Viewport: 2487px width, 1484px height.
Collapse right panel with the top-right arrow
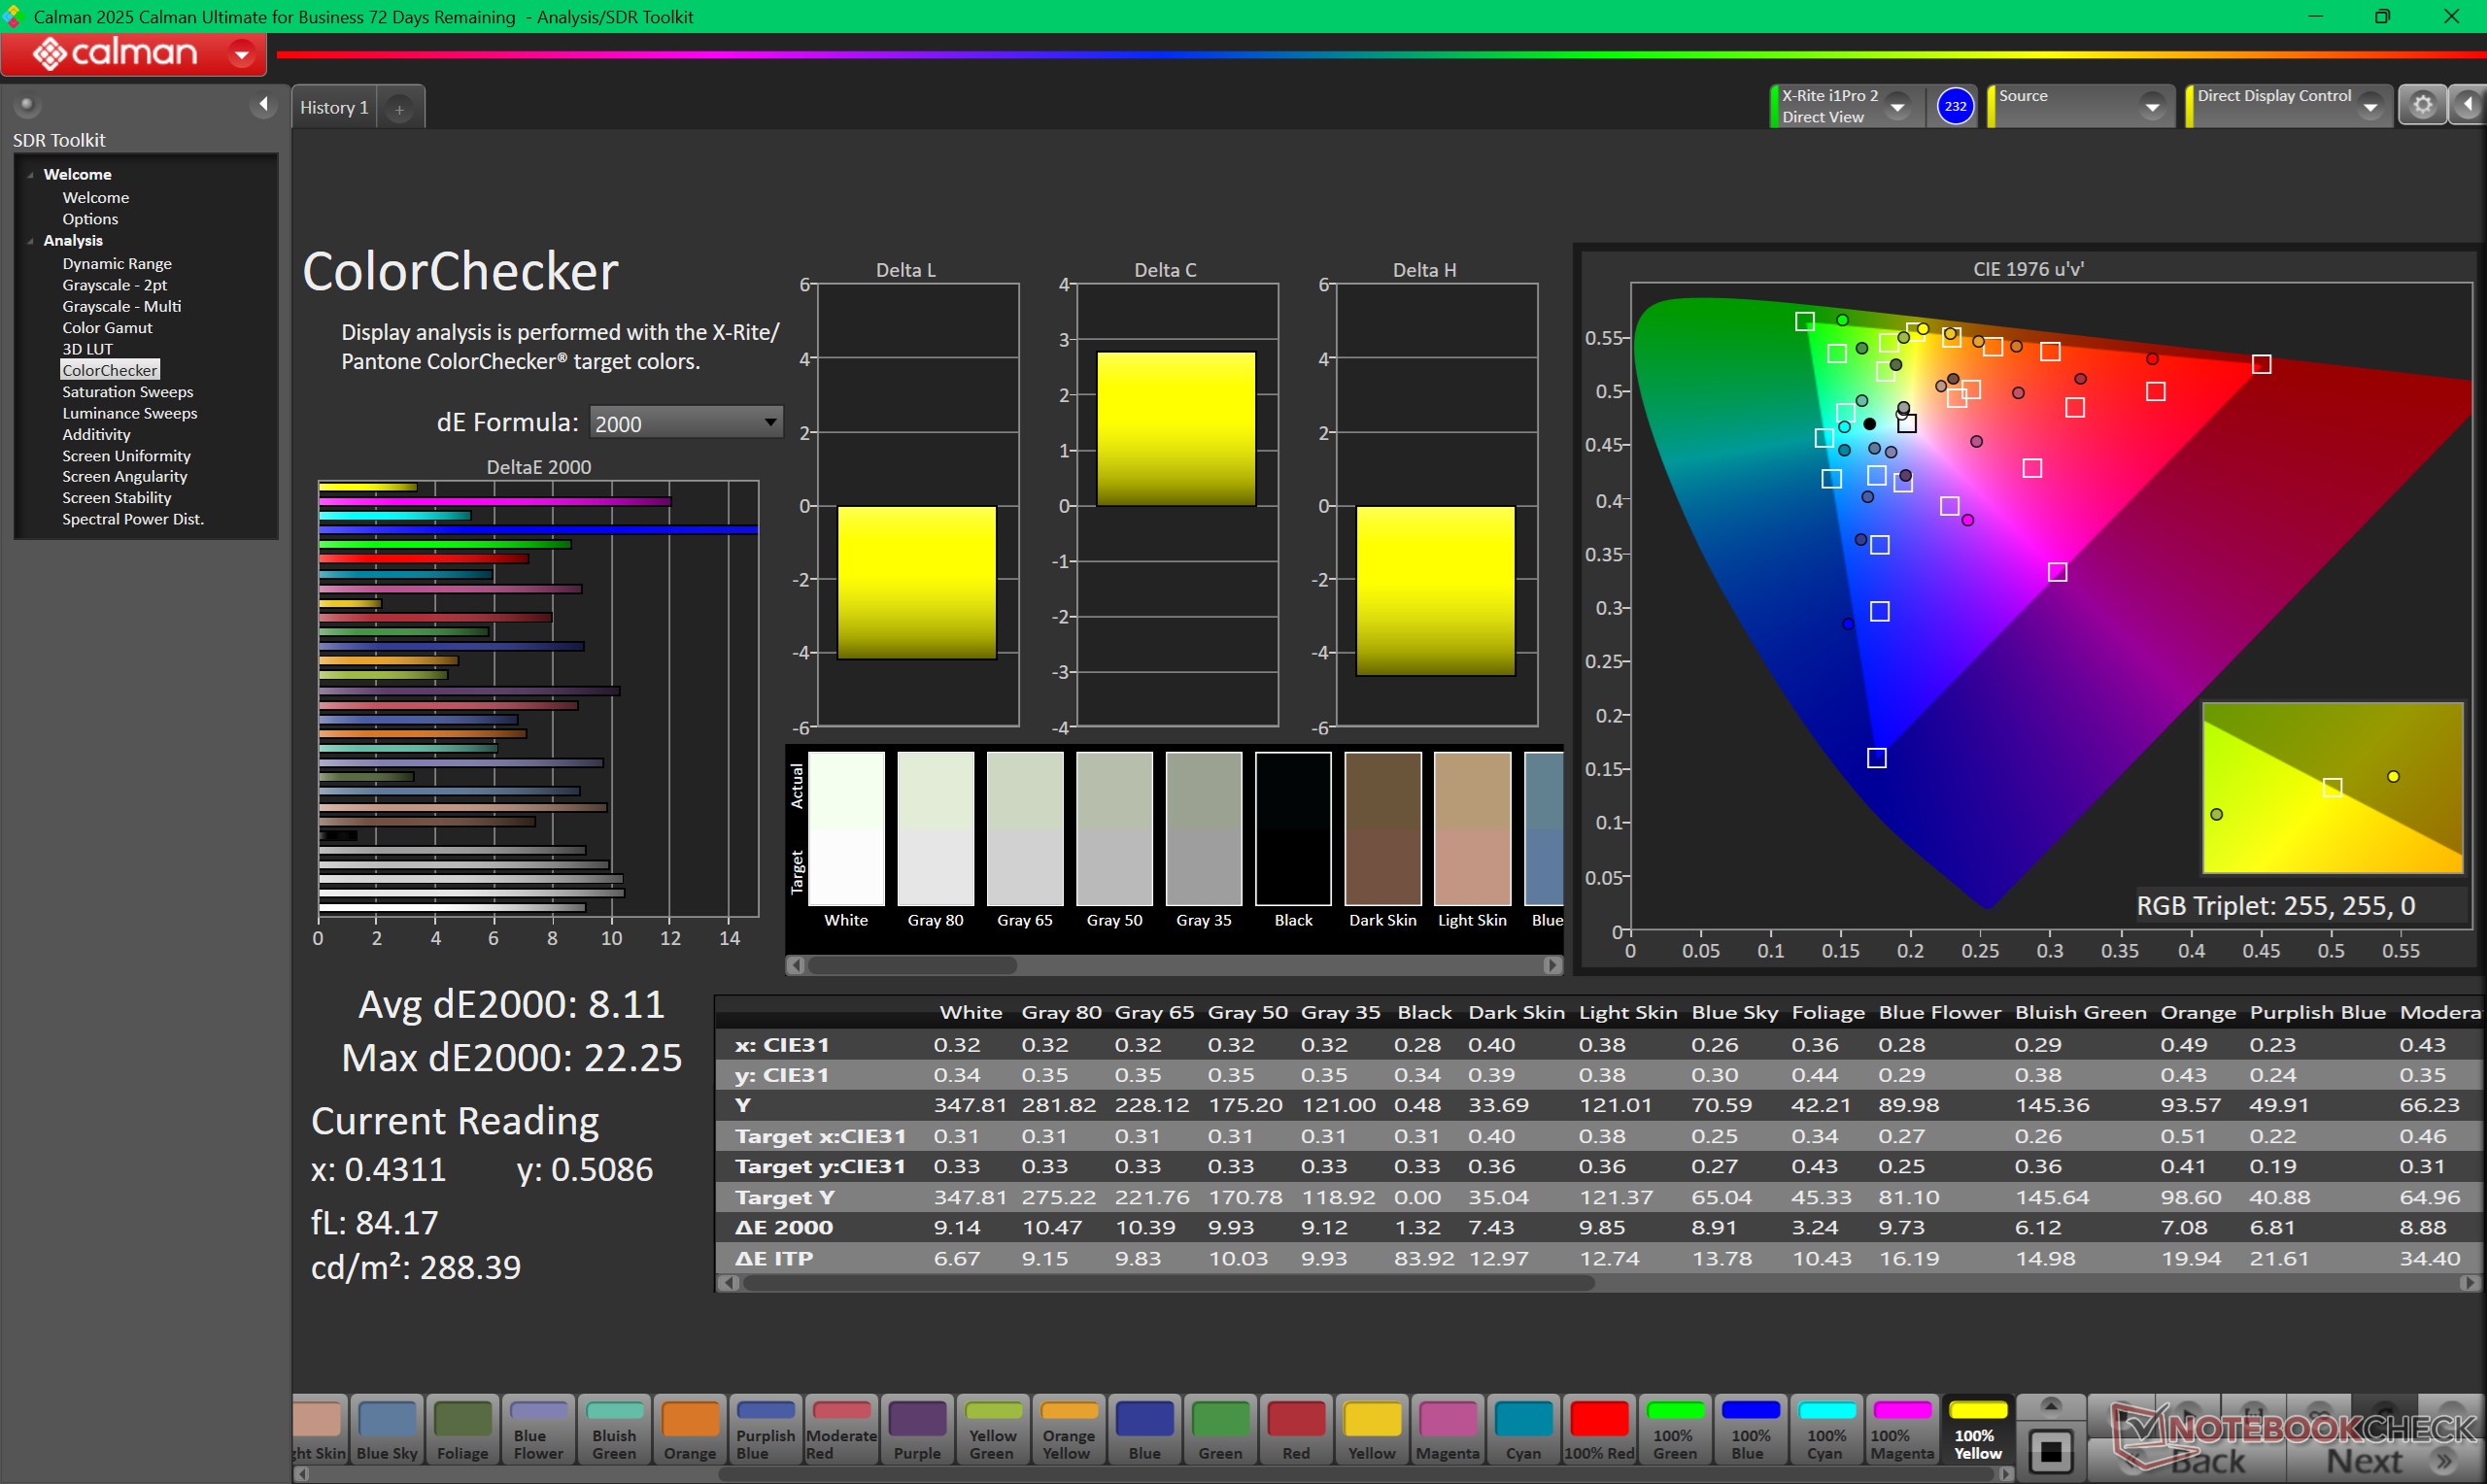[x=2468, y=106]
